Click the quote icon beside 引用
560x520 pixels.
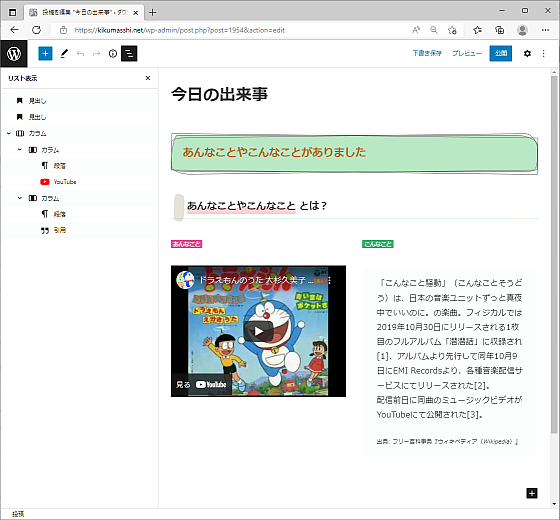pos(45,231)
